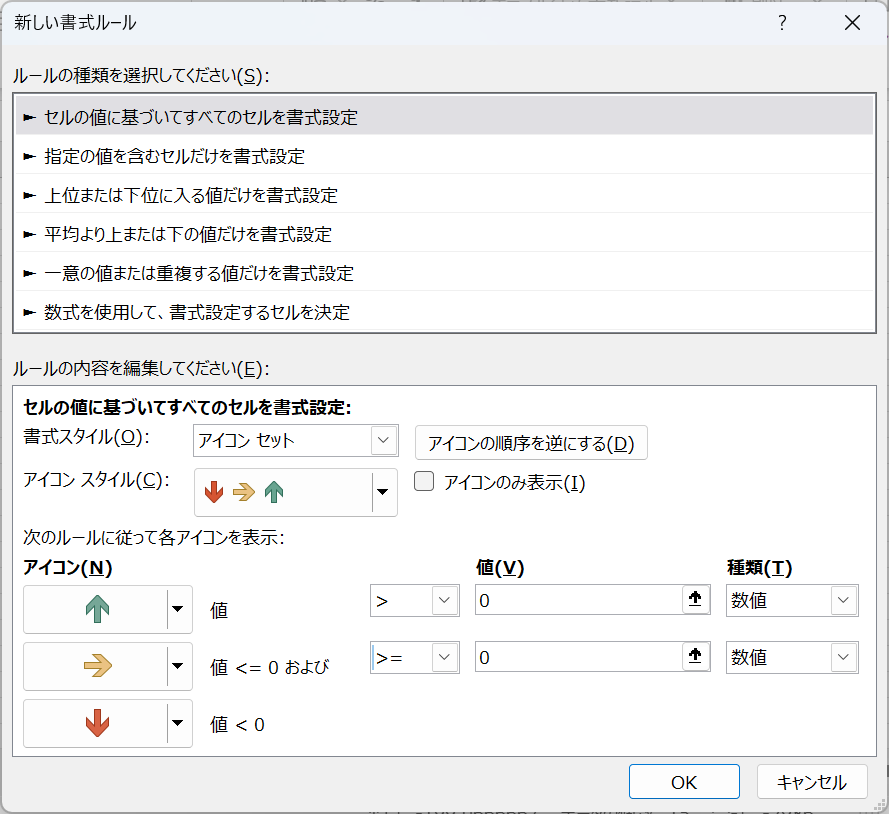This screenshot has width=889, height=814.
Task: Select rule type 一意の値または重複する値だけを書式設定
Action: point(444,273)
